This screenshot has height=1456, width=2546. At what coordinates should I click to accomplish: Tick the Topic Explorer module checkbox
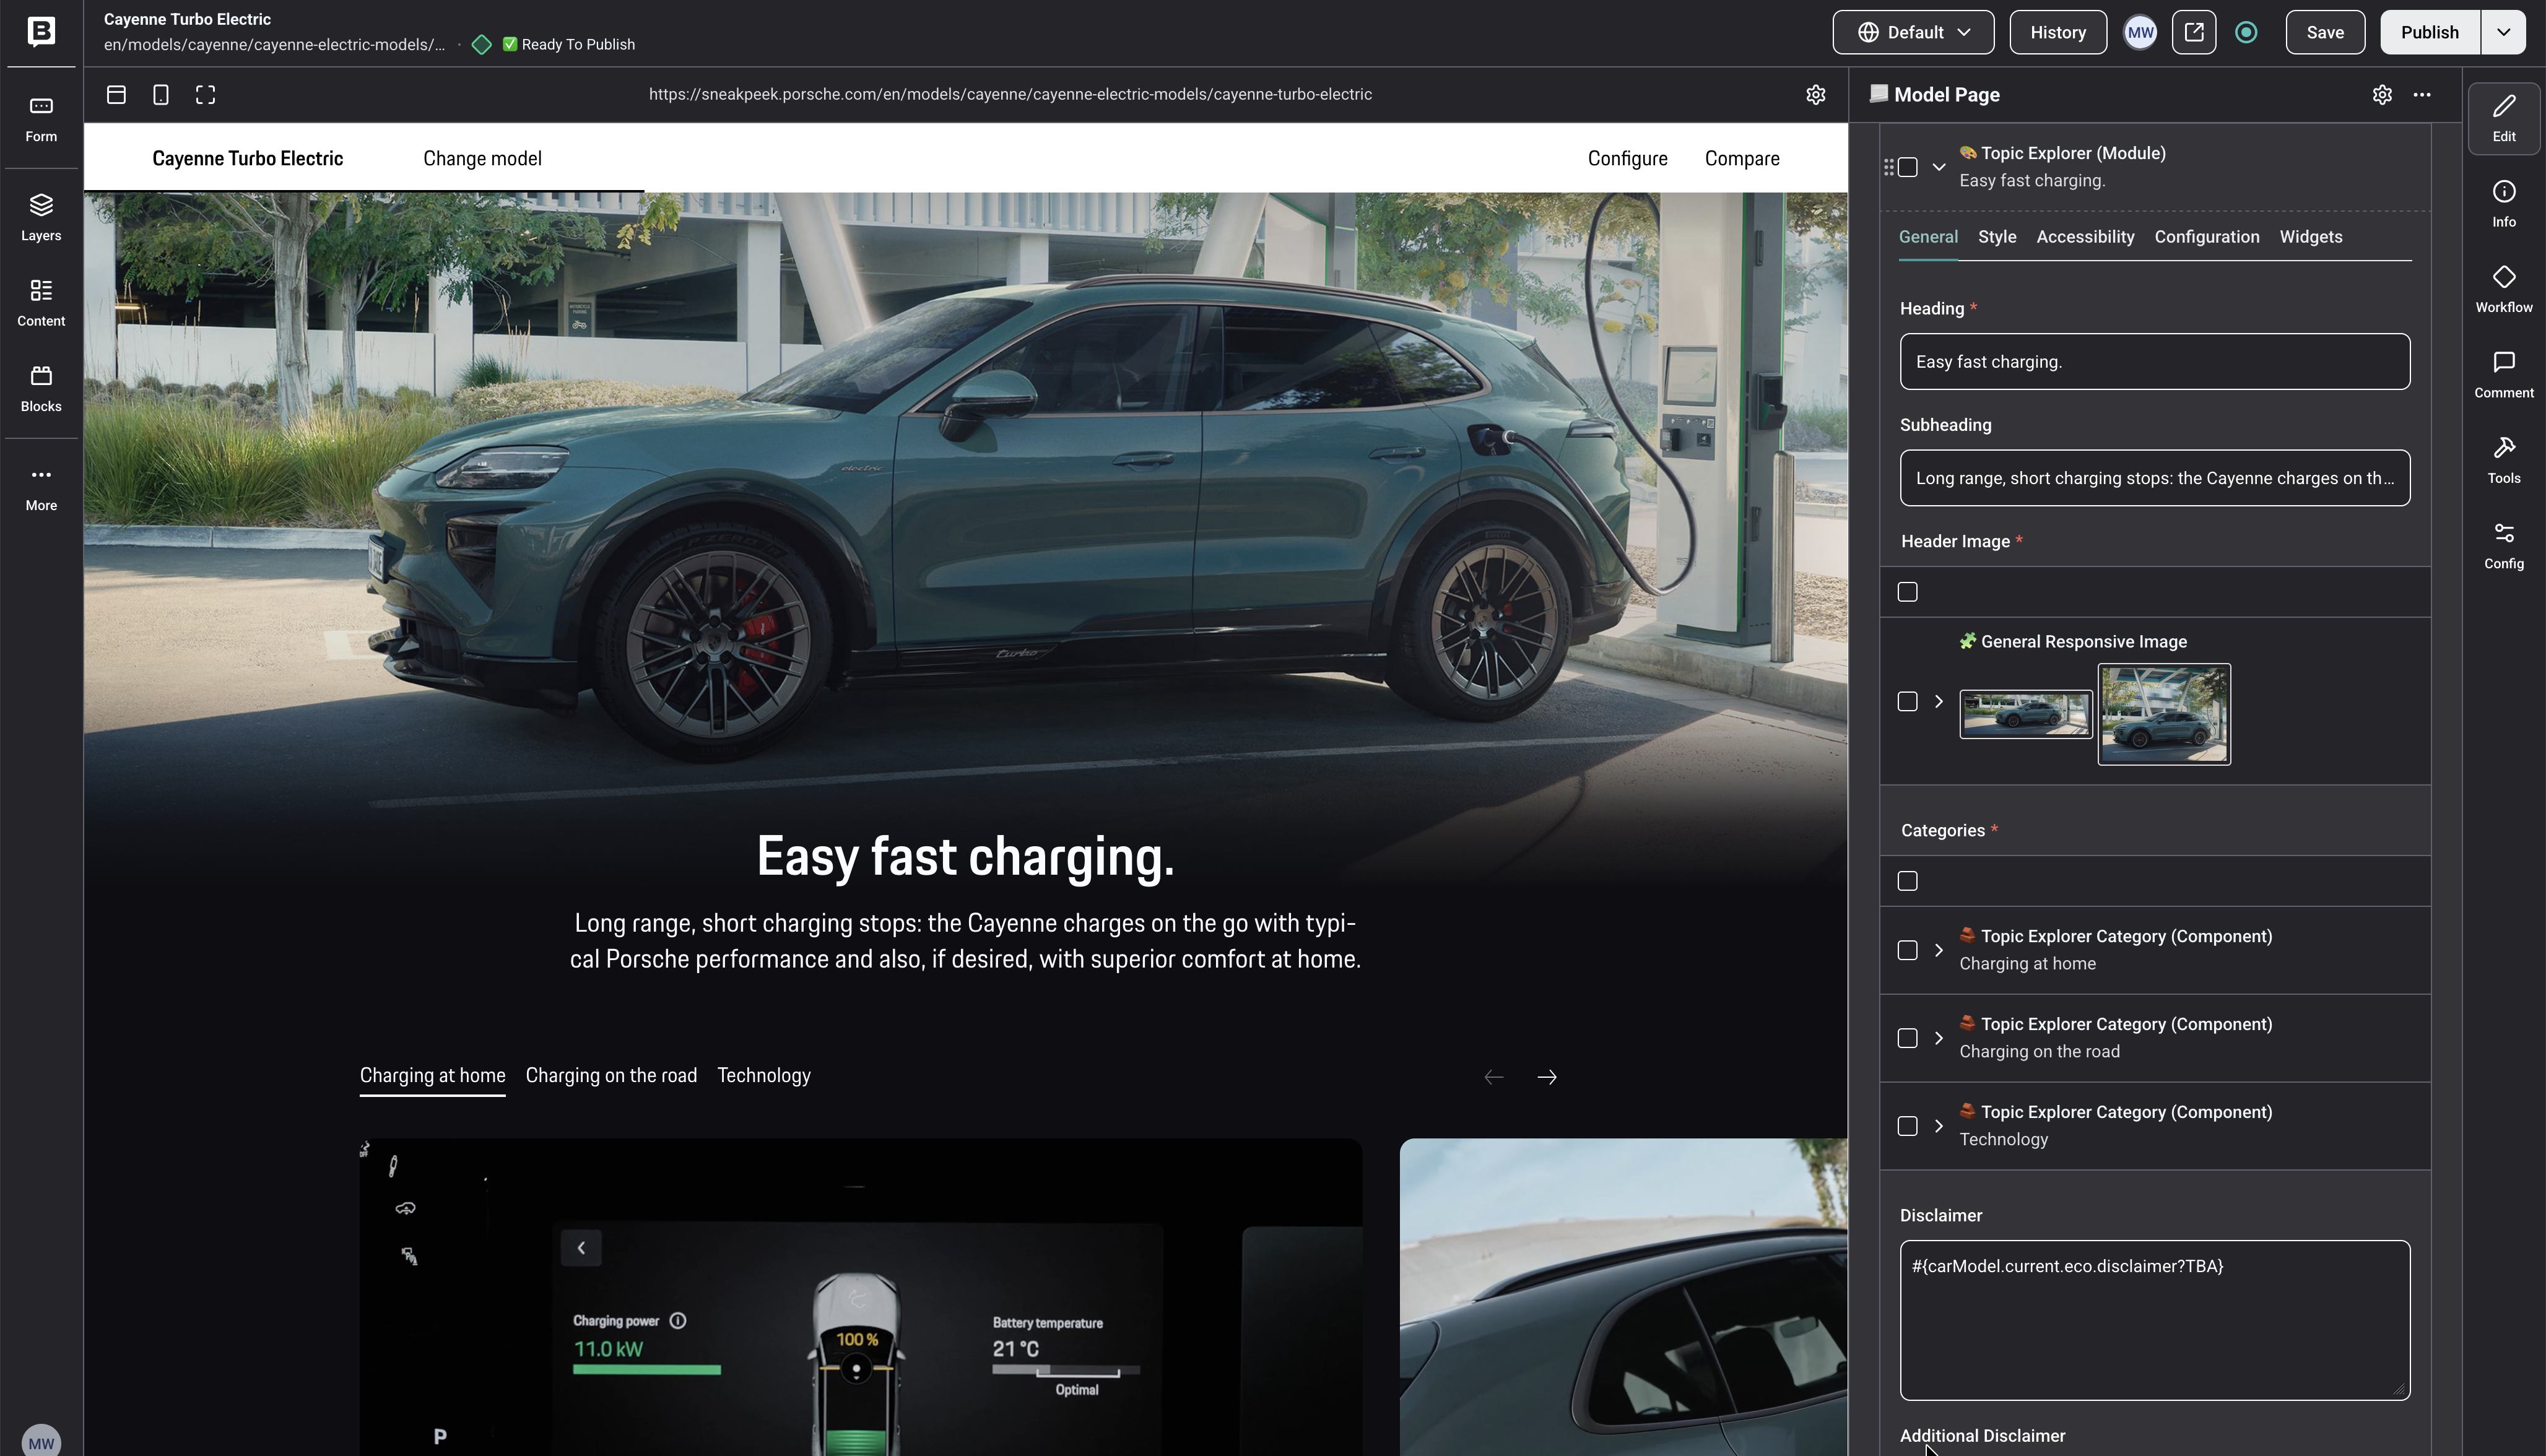[x=1907, y=167]
